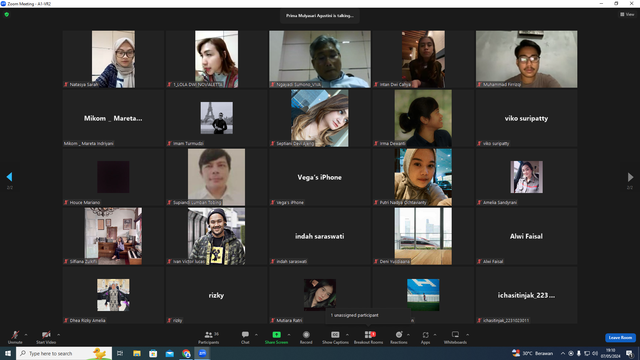Select Silfiana Zulkifli's video tile
The height and width of the screenshot is (360, 640).
[x=113, y=236]
